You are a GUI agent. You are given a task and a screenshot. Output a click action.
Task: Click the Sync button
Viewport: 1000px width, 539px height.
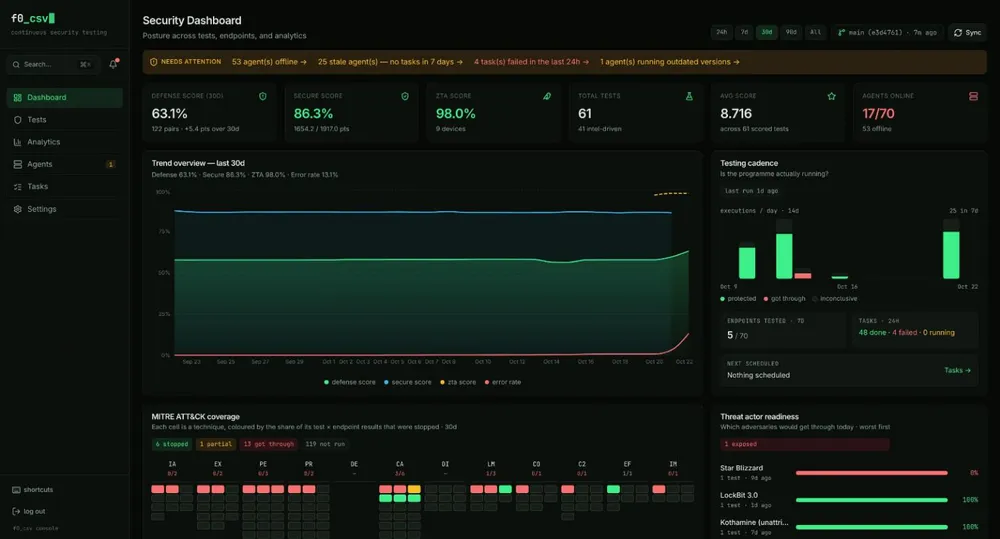tap(967, 33)
